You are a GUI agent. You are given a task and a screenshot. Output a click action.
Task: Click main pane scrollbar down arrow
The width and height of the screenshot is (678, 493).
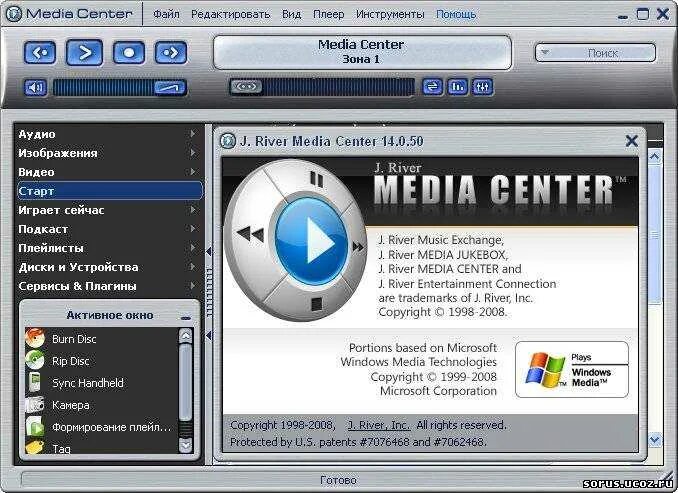[655, 440]
